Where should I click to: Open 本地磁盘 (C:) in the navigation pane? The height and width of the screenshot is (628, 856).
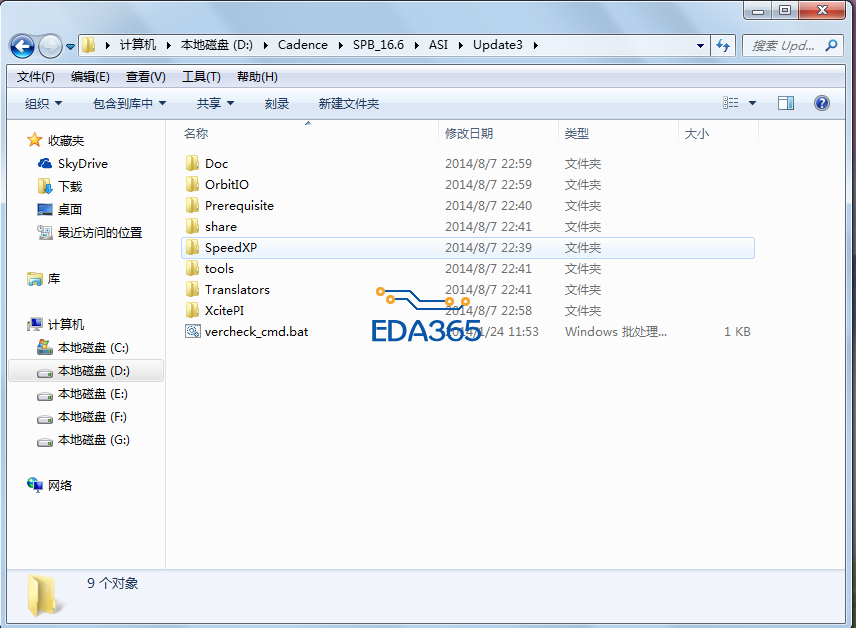click(93, 348)
